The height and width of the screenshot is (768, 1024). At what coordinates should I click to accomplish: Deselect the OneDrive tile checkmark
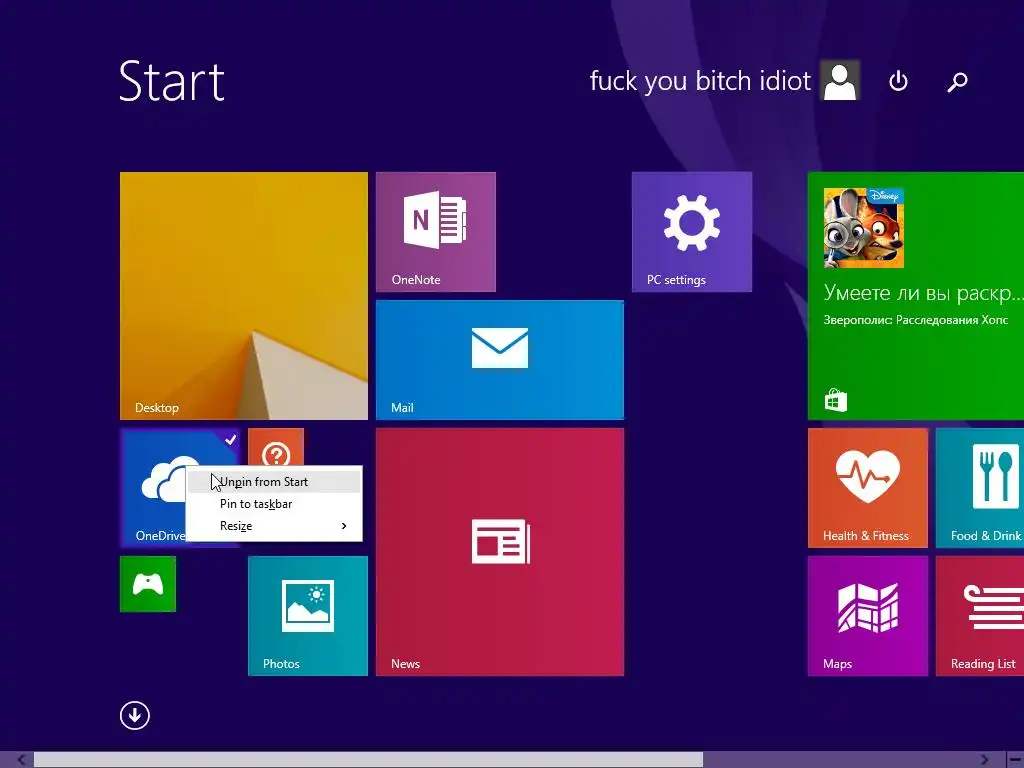coord(230,440)
